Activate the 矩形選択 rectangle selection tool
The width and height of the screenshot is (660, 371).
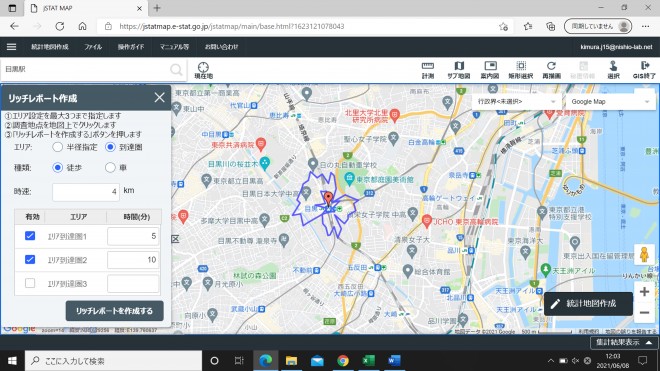521,70
